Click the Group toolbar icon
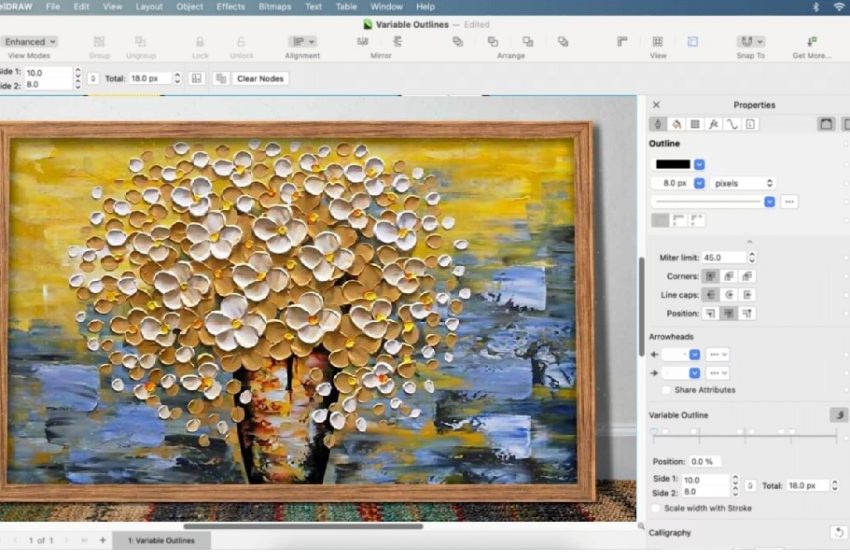Screen dimensions: 850x560 click(x=99, y=42)
